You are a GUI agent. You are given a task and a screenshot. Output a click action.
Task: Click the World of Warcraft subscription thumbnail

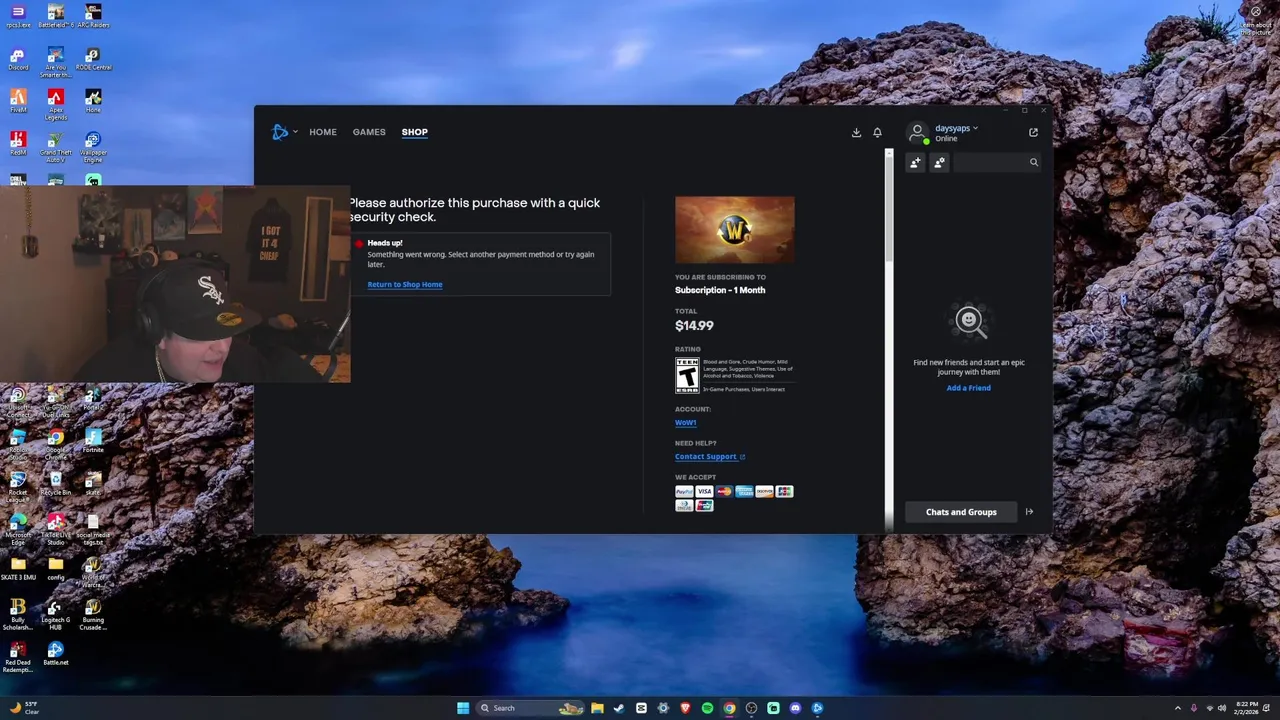pos(735,229)
